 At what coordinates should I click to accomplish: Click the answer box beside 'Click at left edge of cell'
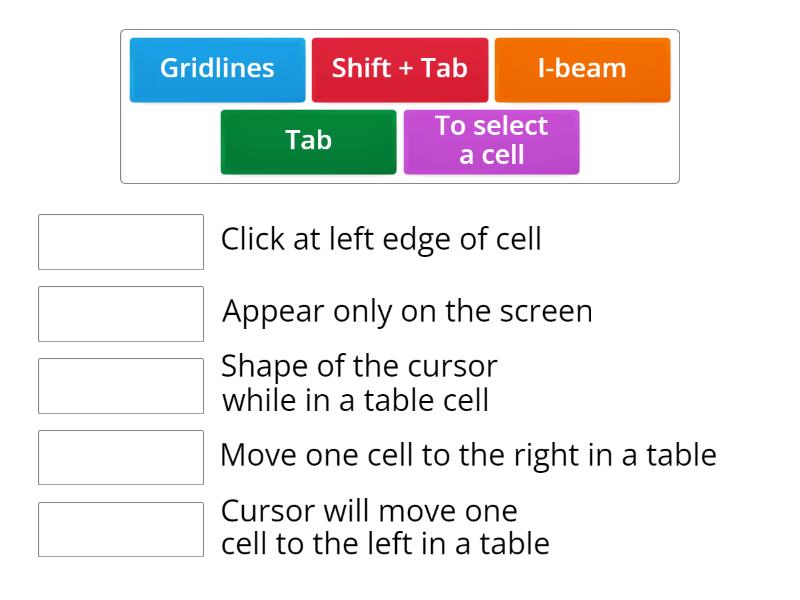pos(120,241)
